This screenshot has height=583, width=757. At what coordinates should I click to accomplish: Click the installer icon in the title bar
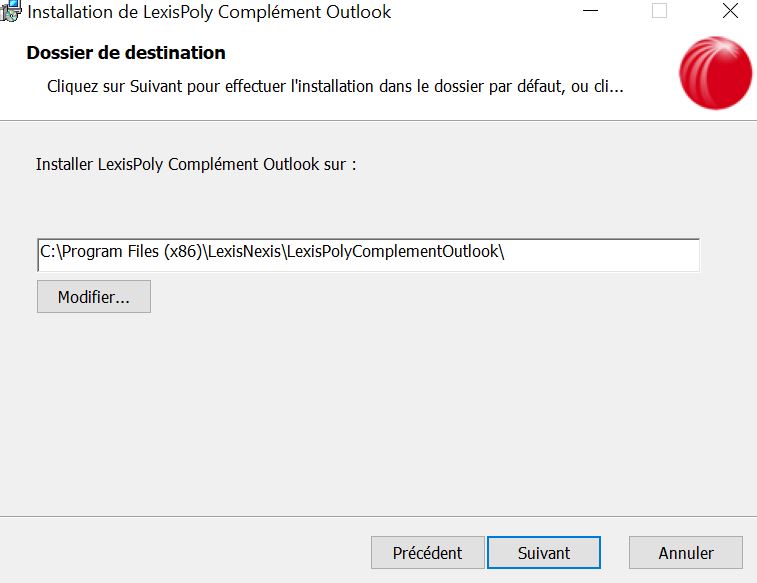[11, 11]
